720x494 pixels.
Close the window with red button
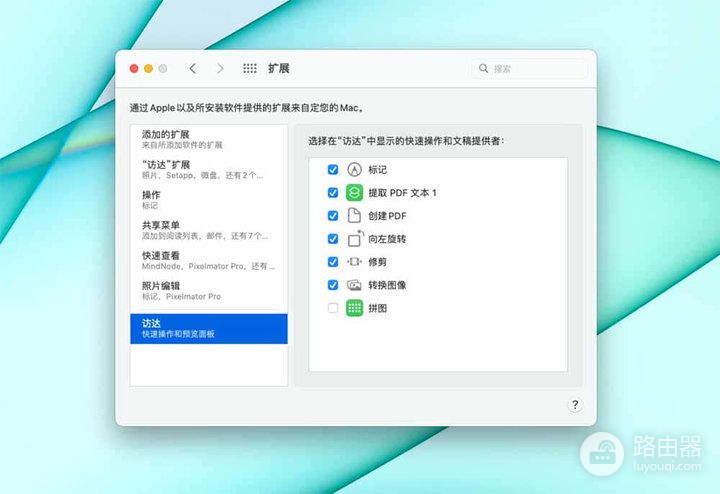(134, 68)
